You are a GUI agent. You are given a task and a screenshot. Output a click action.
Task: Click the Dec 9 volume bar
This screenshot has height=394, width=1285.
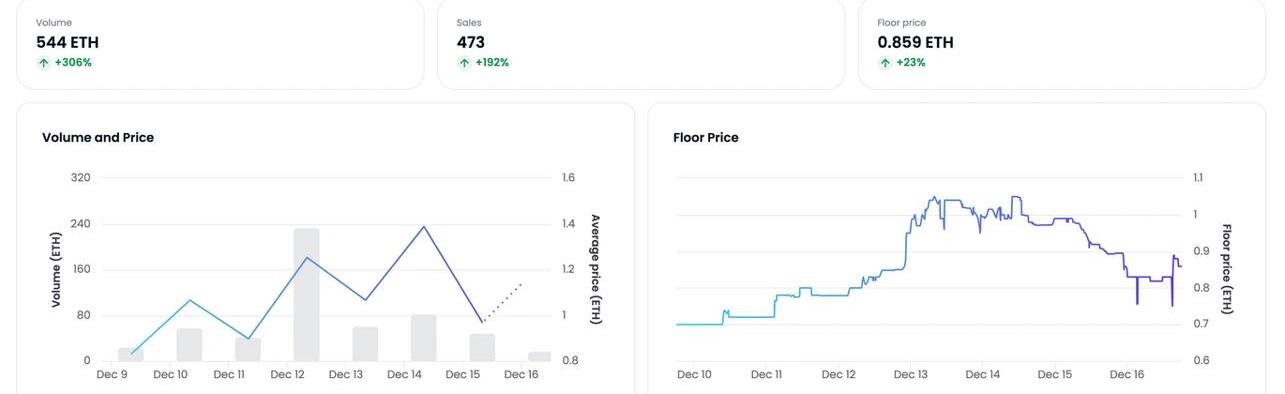point(131,355)
